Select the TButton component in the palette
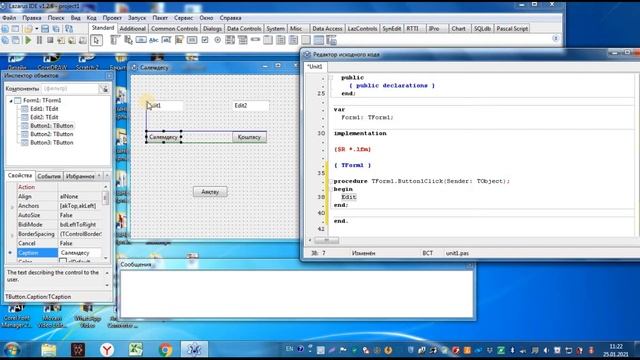 141,40
